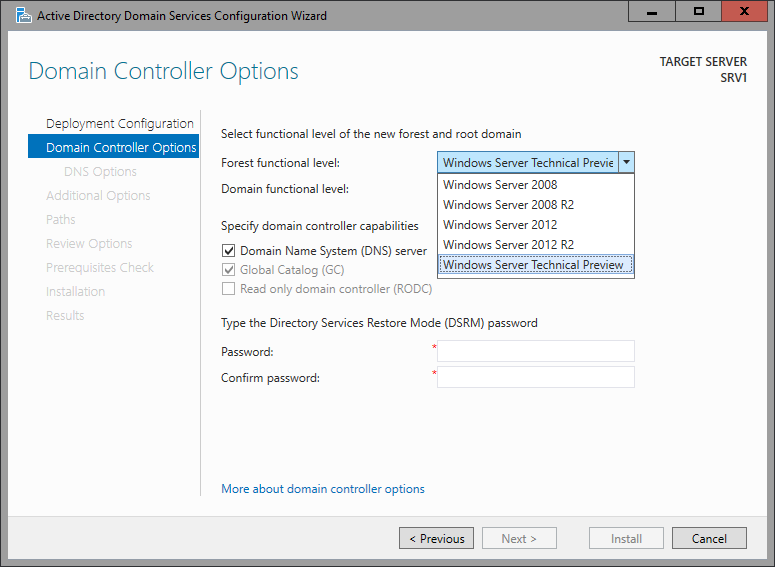Enable Read only domain controller (RODC) checkbox

228,289
